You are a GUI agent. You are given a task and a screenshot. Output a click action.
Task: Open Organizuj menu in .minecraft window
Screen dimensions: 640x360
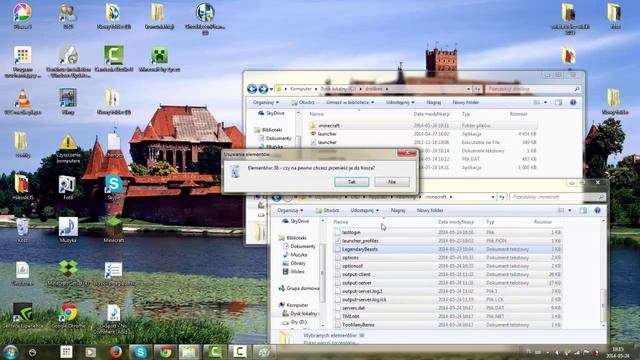click(290, 211)
